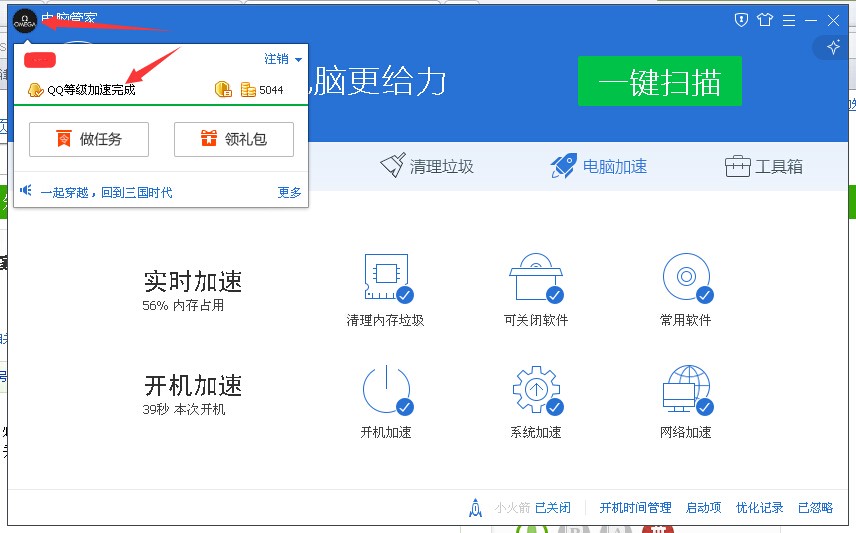Select the 网络加速 globe icon
856x533 pixels.
coord(688,390)
